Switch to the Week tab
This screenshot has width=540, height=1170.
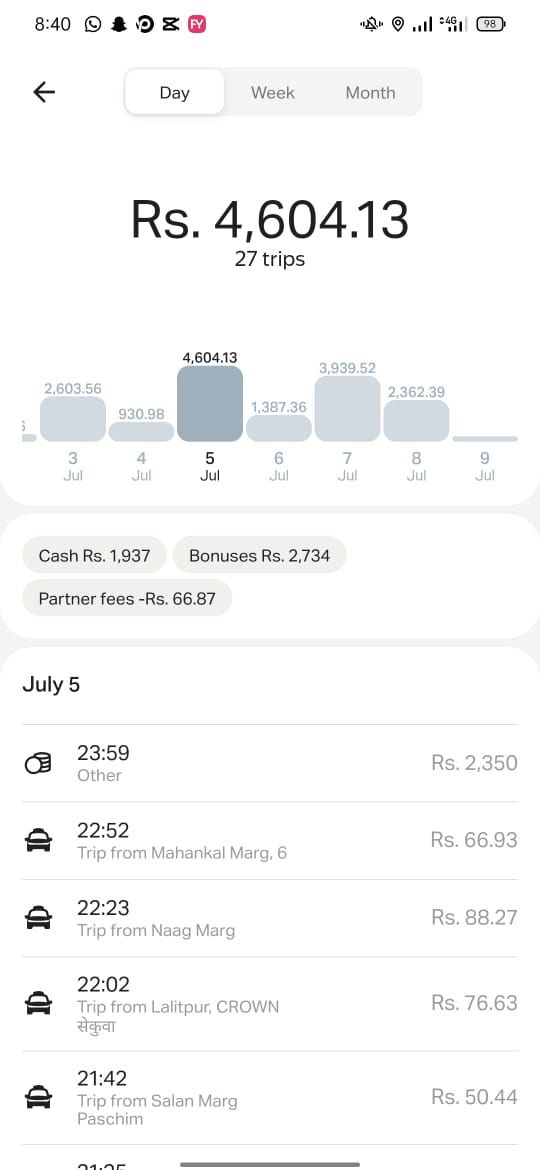[x=272, y=93]
